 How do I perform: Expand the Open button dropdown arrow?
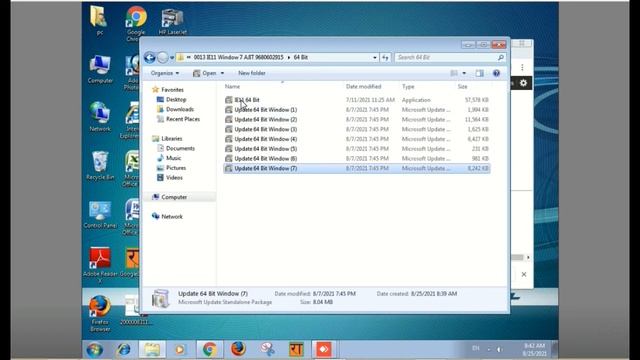[x=222, y=73]
